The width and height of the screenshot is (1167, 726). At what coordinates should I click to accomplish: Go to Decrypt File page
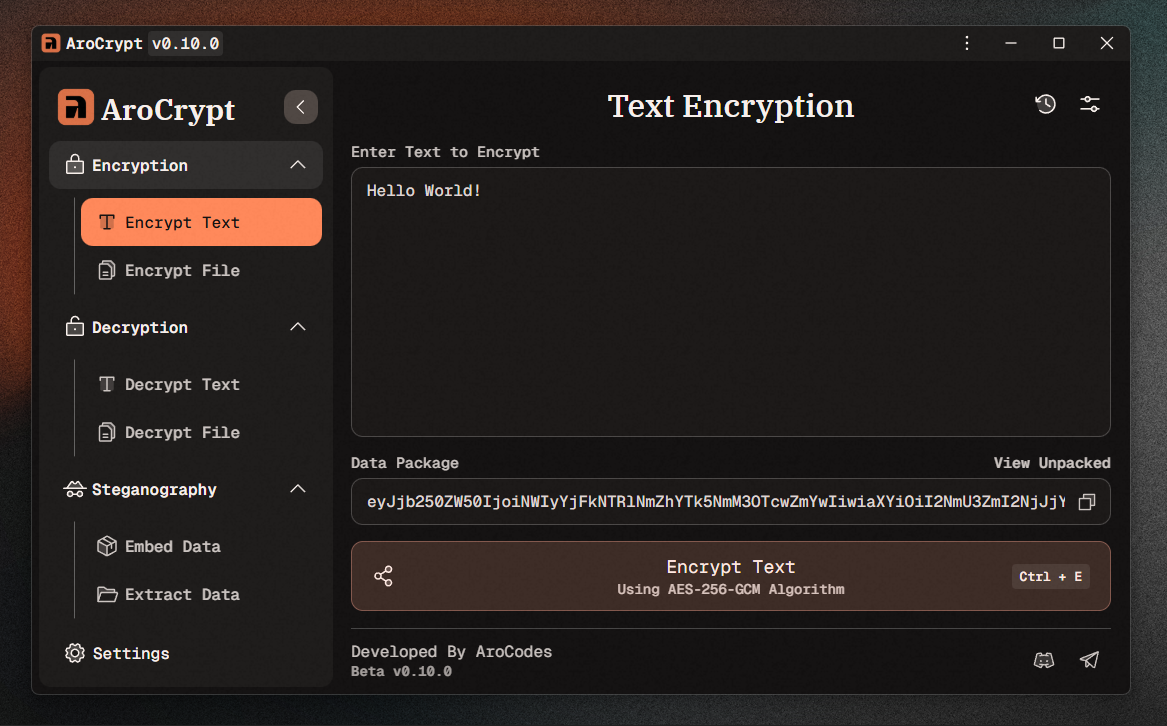[x=202, y=433]
